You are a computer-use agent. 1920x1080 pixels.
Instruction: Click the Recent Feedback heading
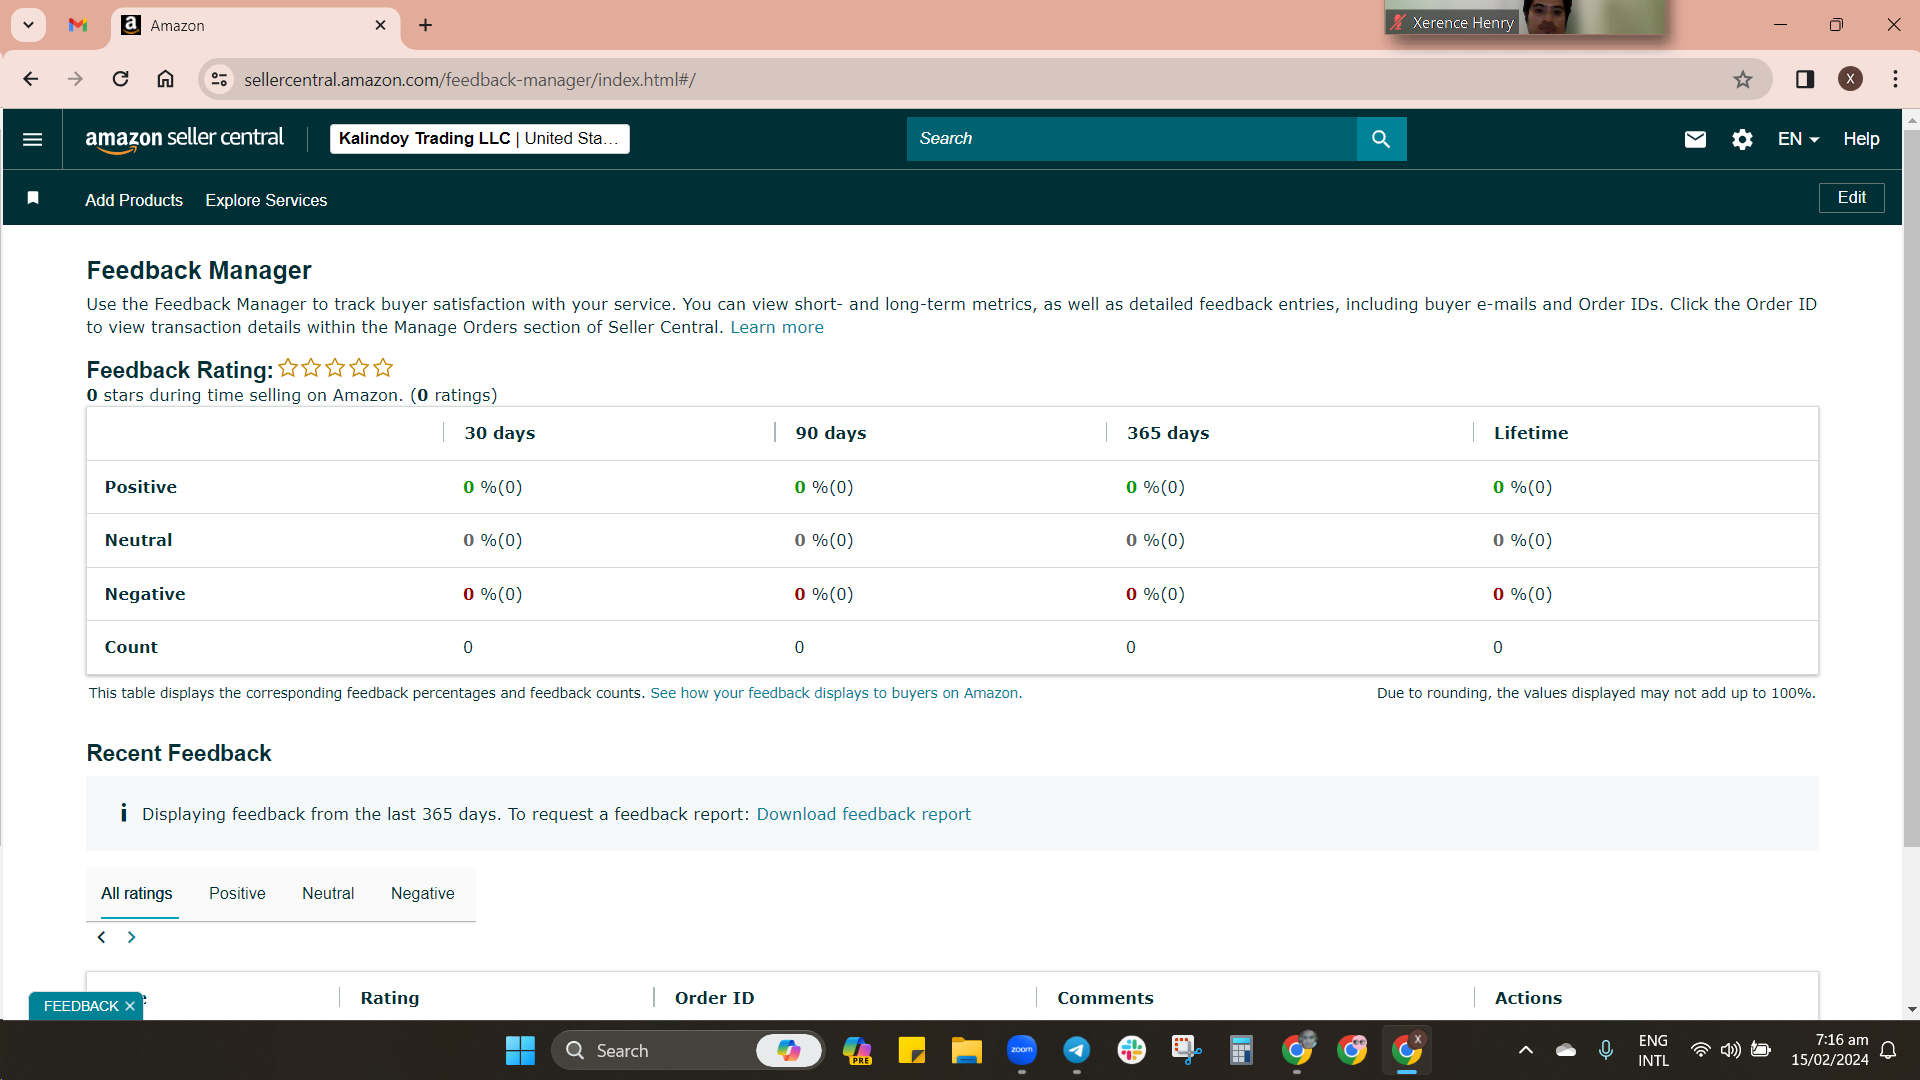tap(179, 753)
